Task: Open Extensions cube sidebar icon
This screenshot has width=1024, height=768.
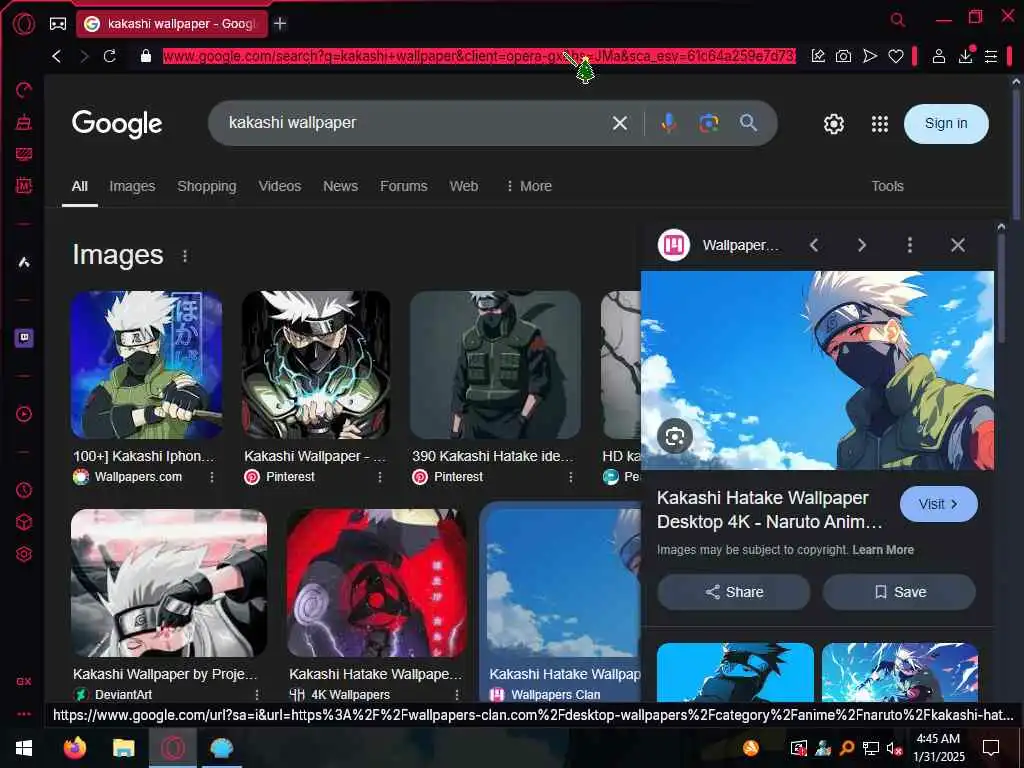Action: [24, 522]
